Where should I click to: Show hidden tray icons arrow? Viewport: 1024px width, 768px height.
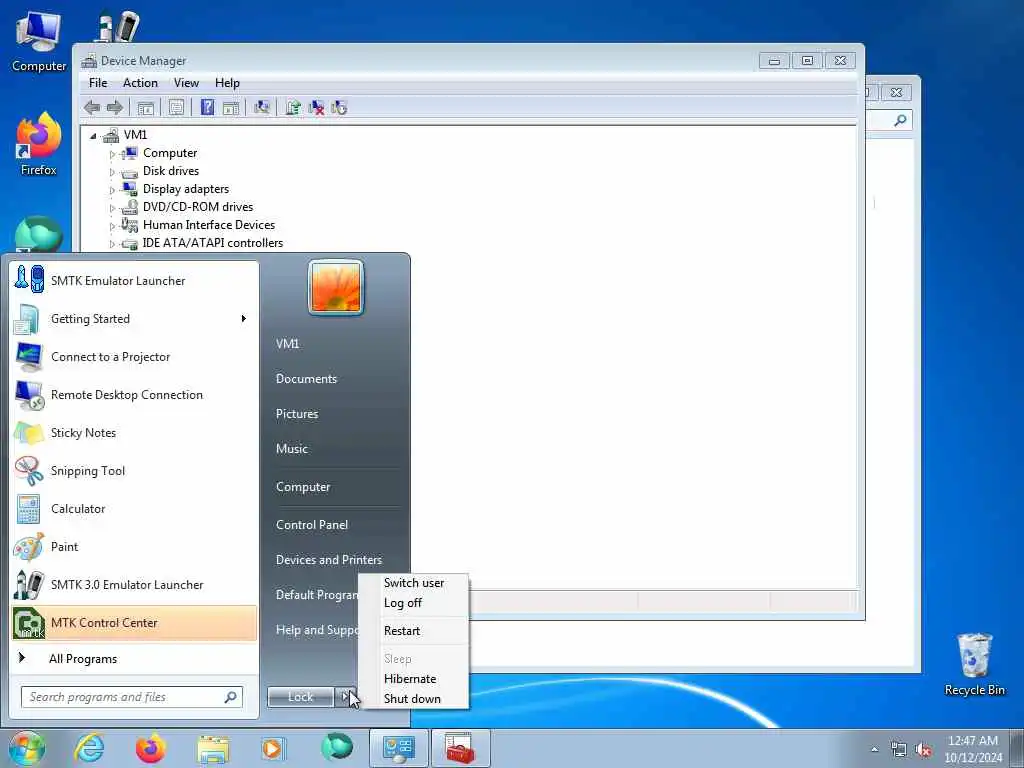pos(874,750)
